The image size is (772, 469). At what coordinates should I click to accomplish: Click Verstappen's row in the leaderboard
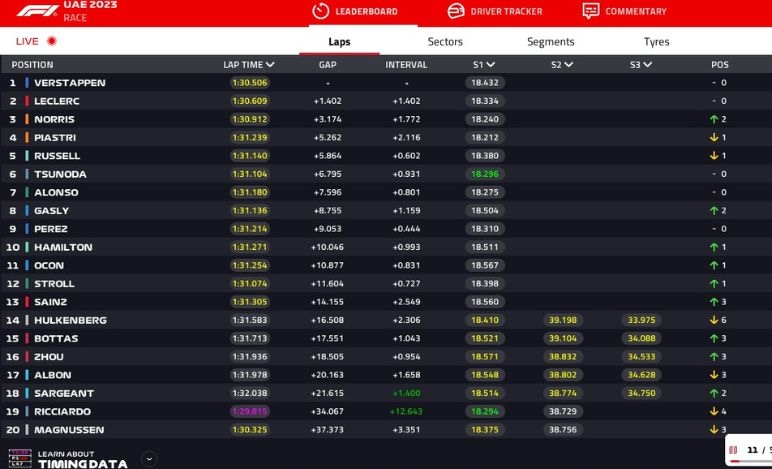pyautogui.click(x=70, y=83)
